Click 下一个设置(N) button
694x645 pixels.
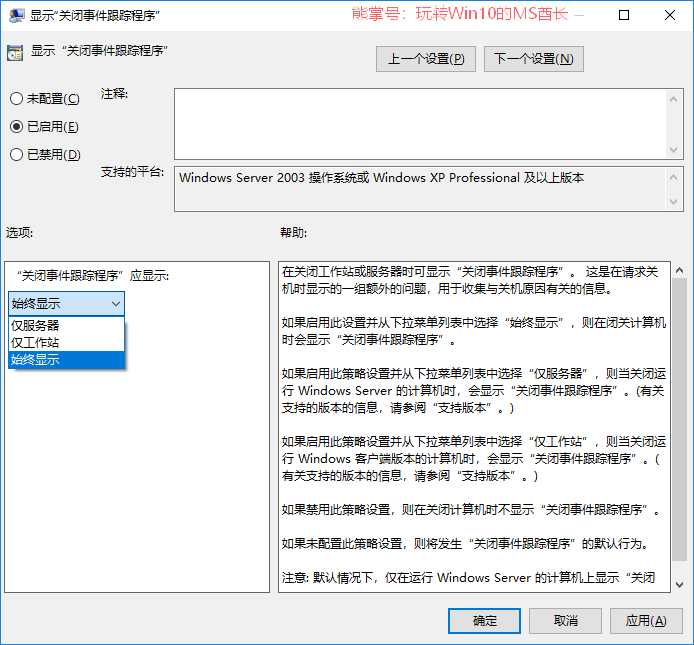(534, 59)
